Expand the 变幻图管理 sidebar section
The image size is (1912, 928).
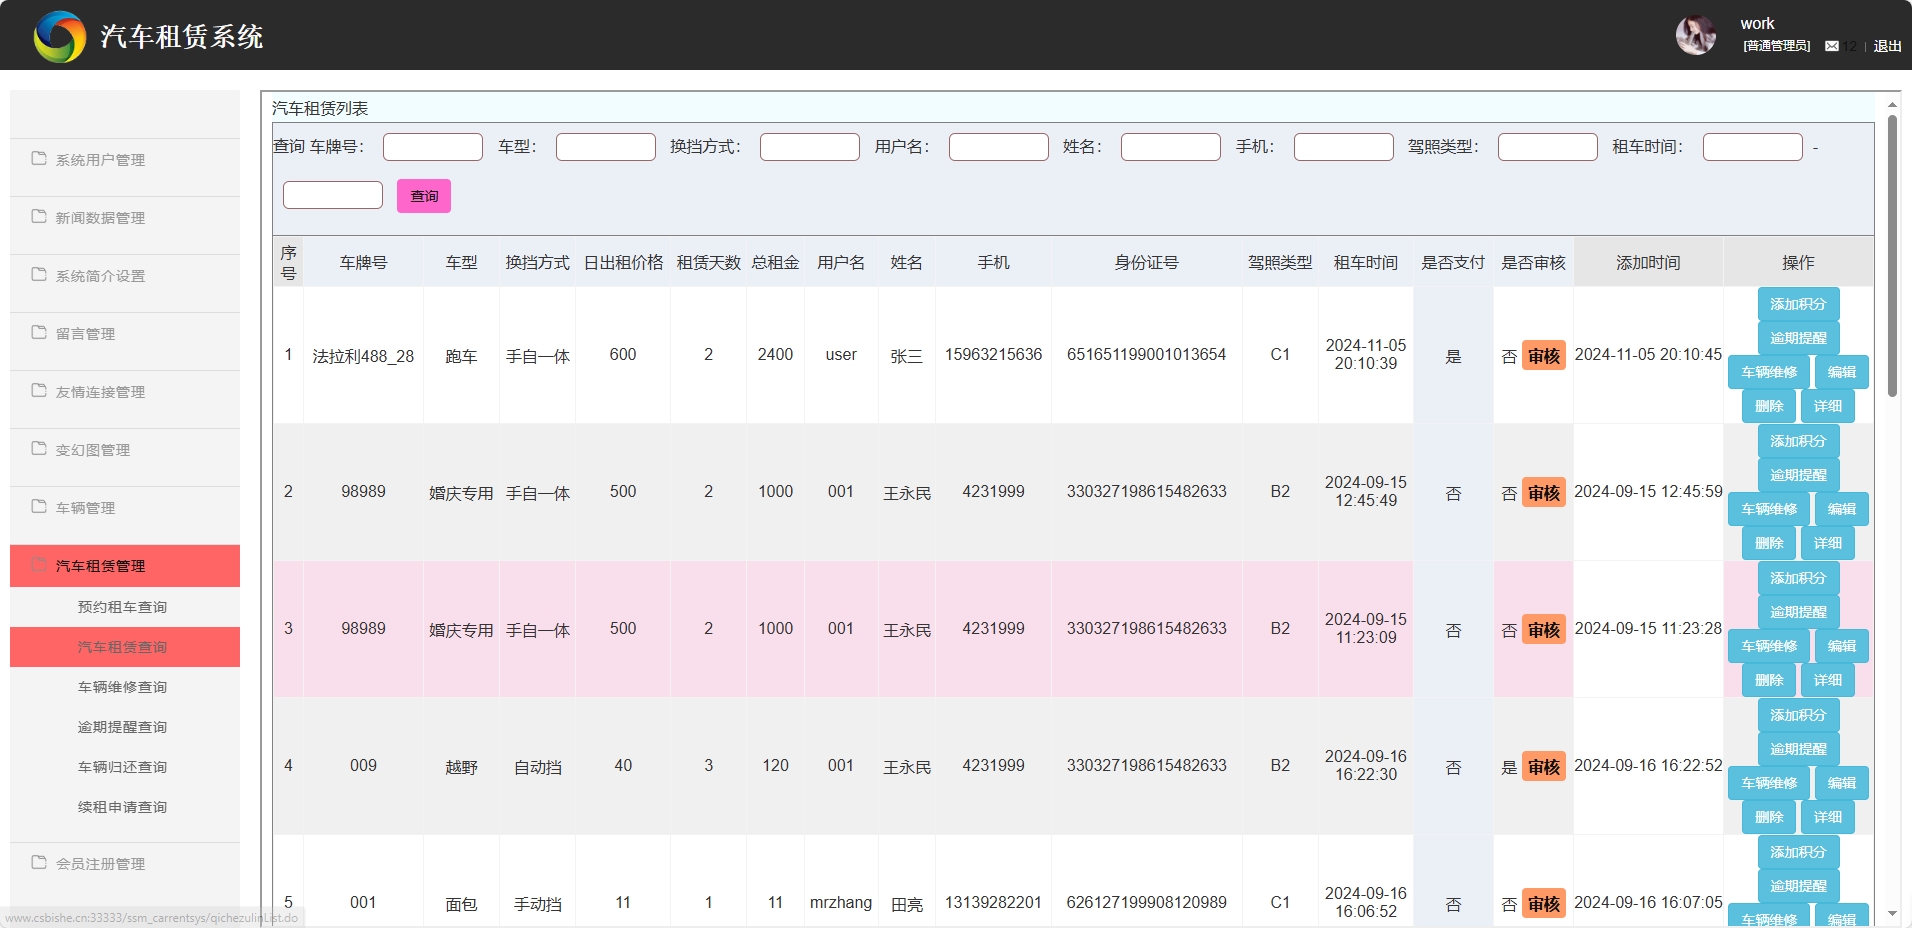93,450
